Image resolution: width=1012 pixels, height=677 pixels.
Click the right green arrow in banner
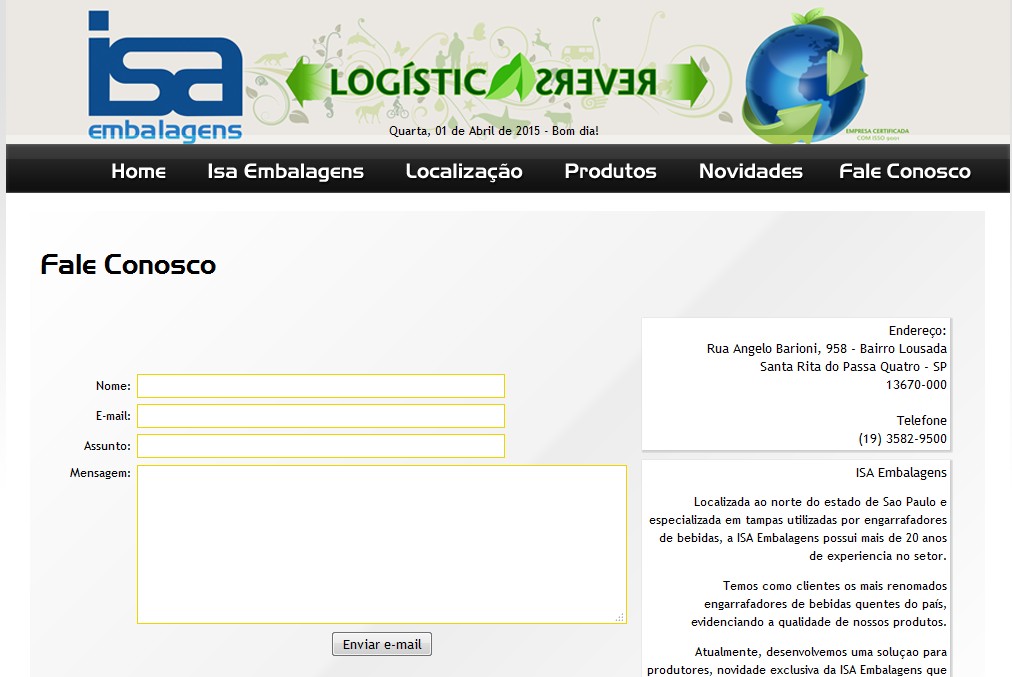point(688,82)
